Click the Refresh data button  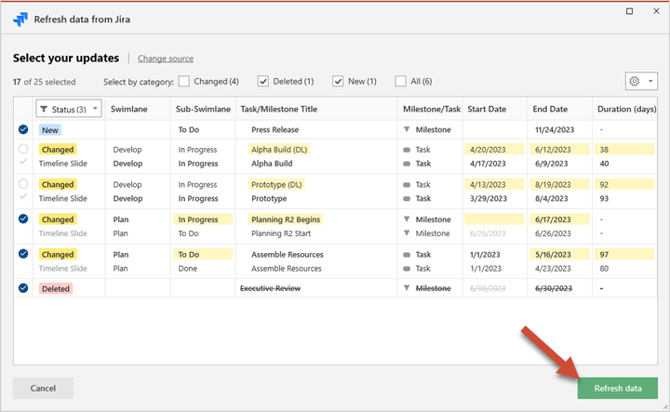617,387
